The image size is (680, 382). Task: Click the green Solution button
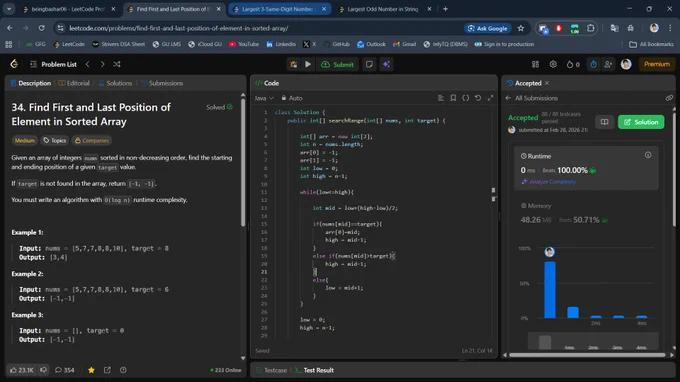[x=641, y=122]
